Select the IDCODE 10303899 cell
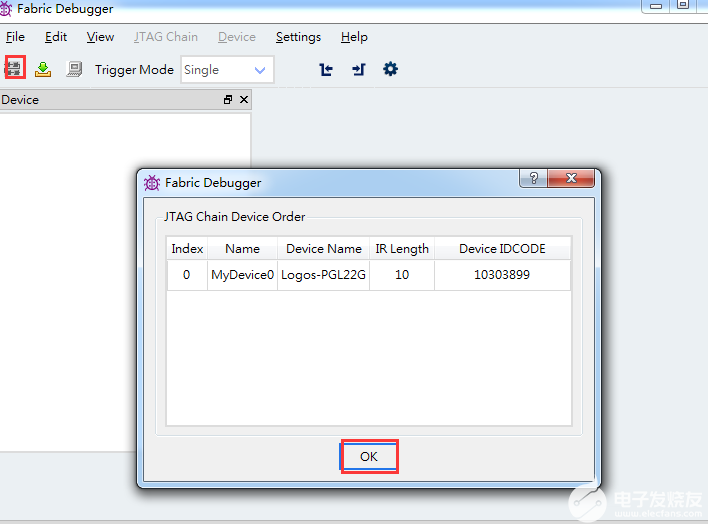 pos(502,275)
